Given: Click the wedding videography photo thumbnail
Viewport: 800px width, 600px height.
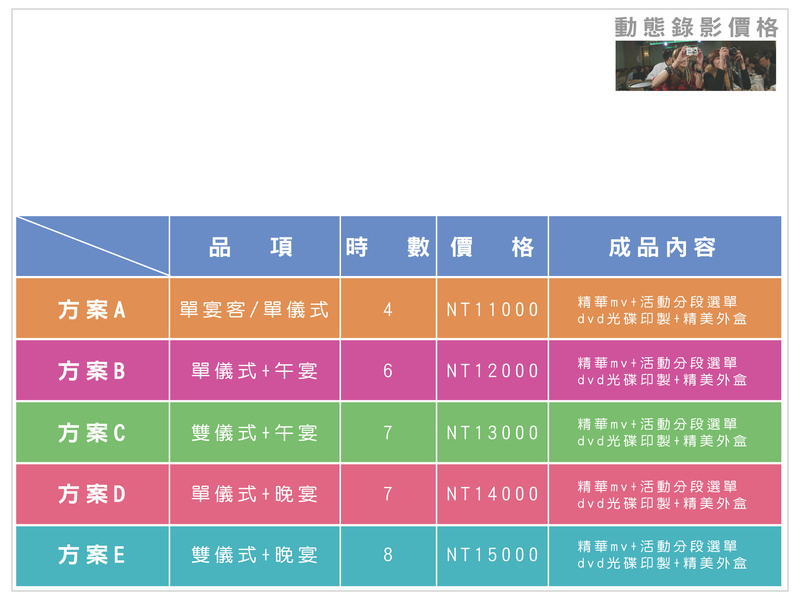Looking at the screenshot, I should [695, 66].
